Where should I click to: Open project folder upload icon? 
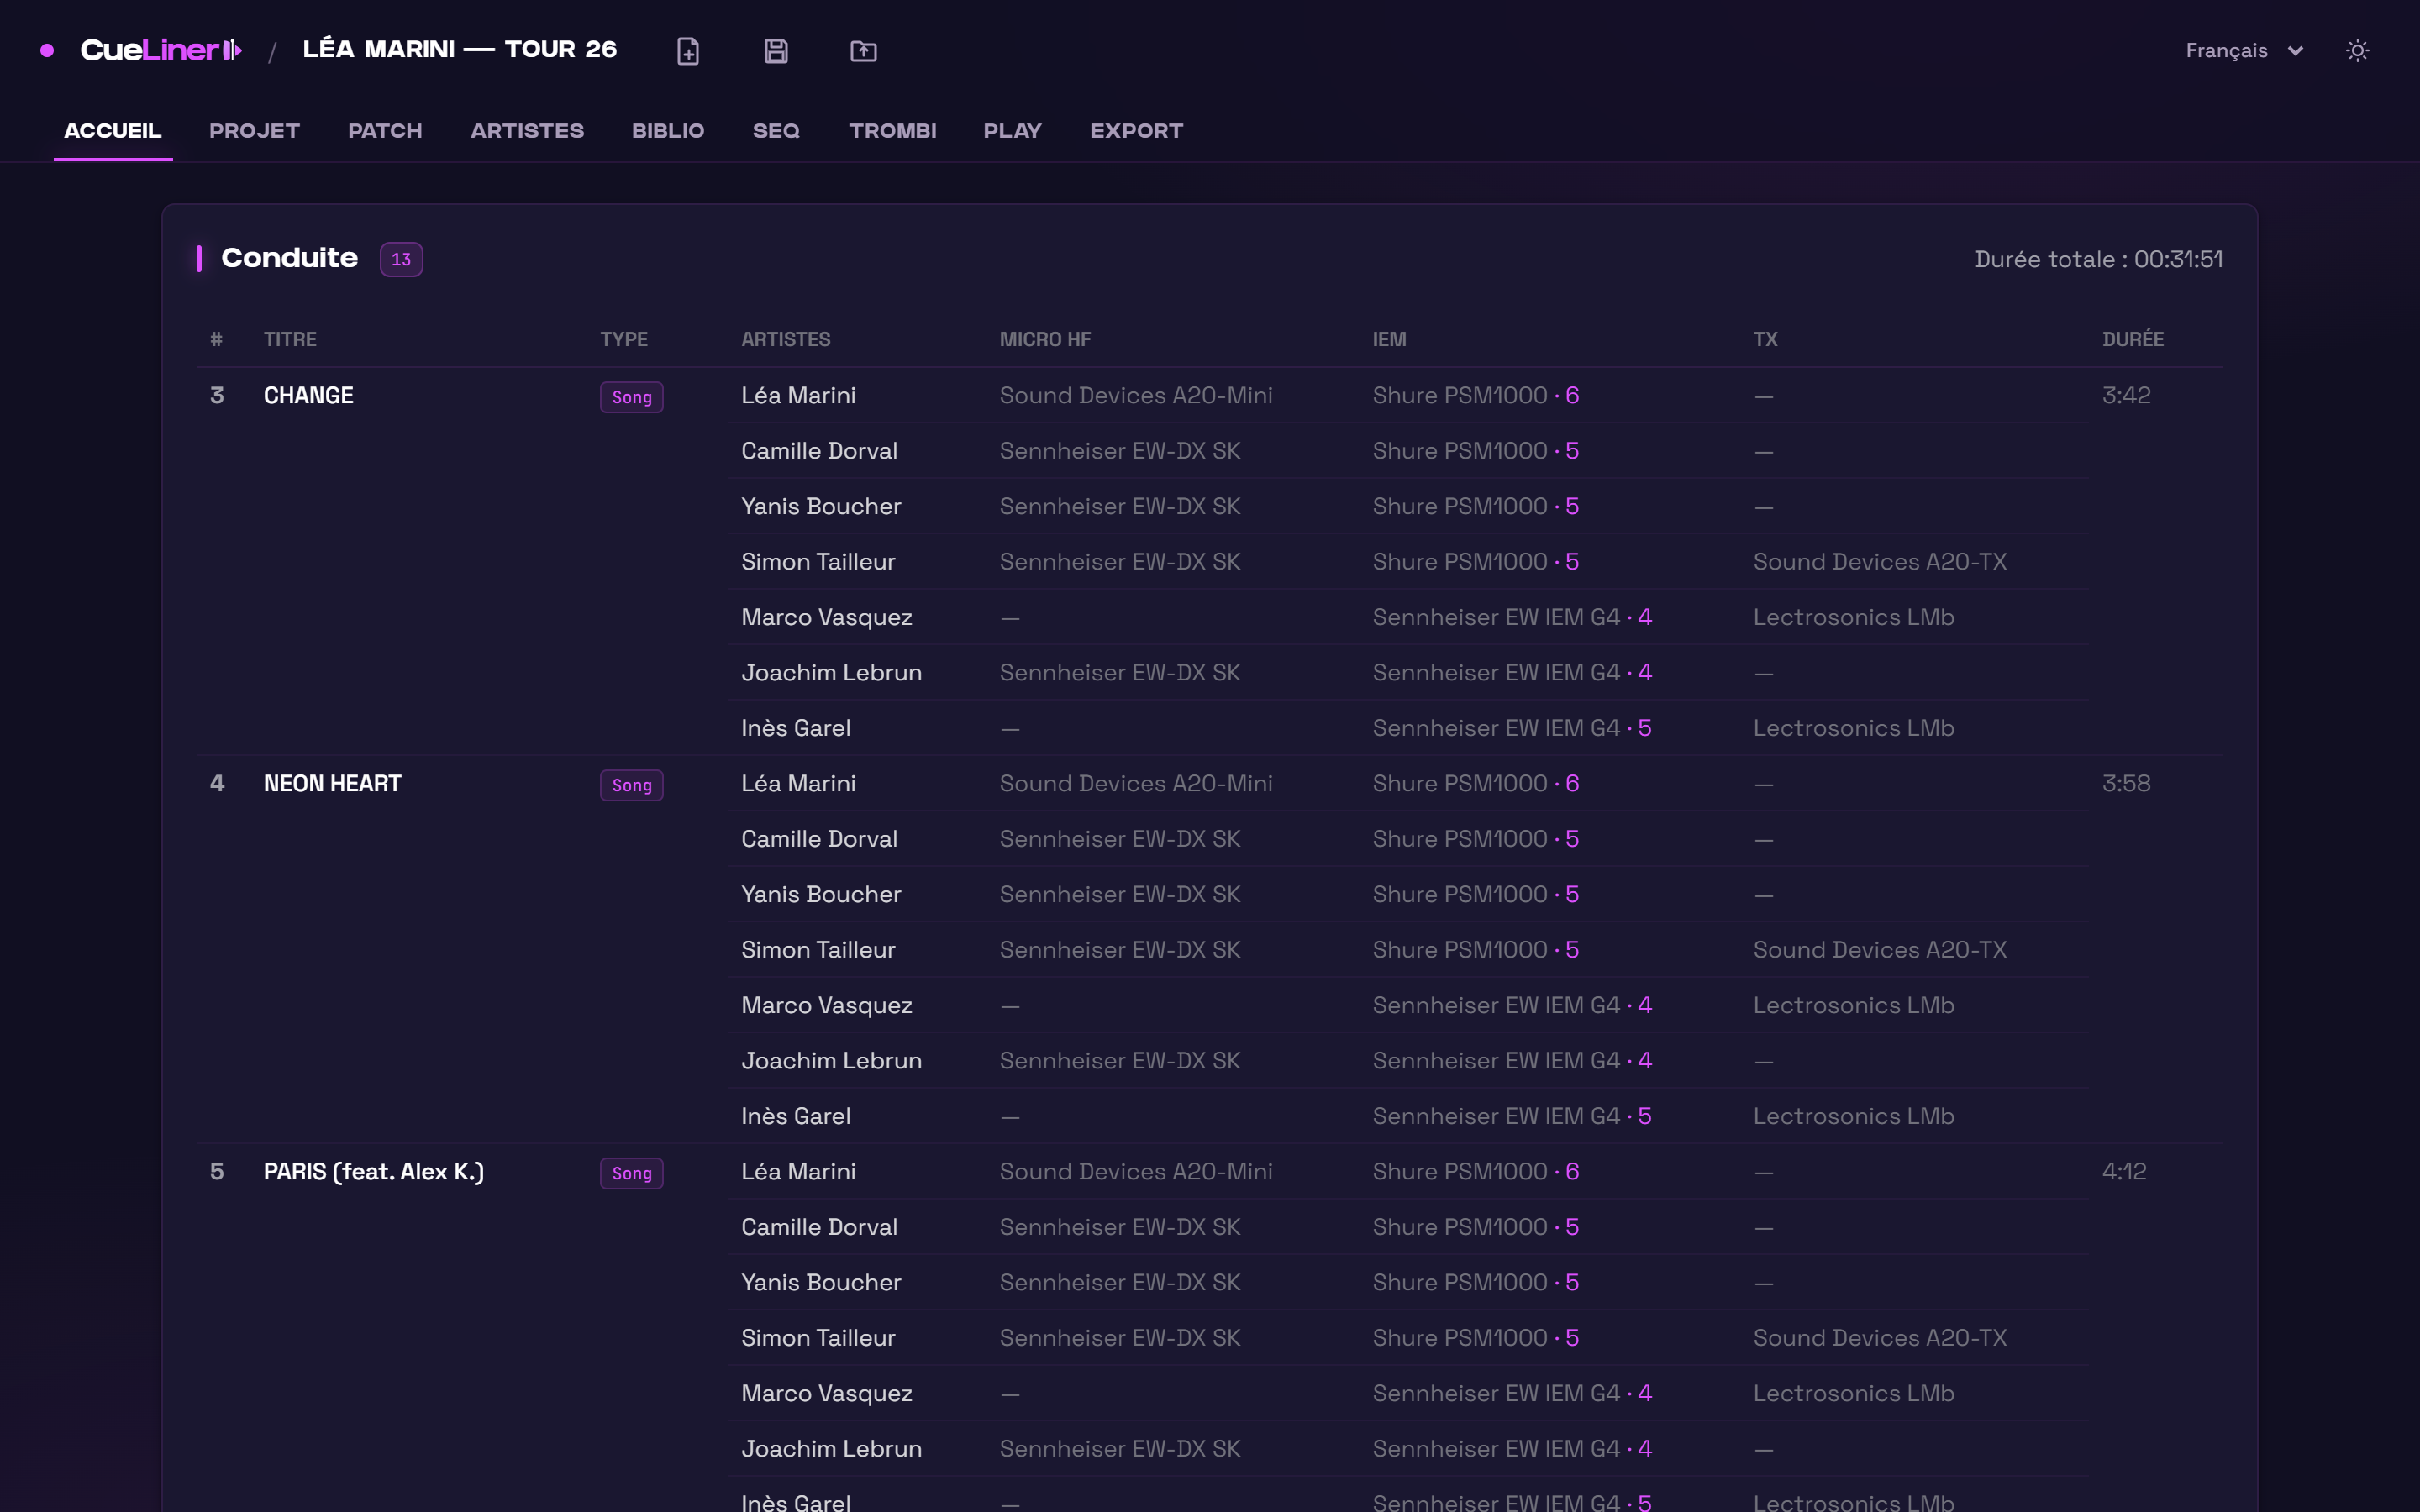[x=863, y=50]
